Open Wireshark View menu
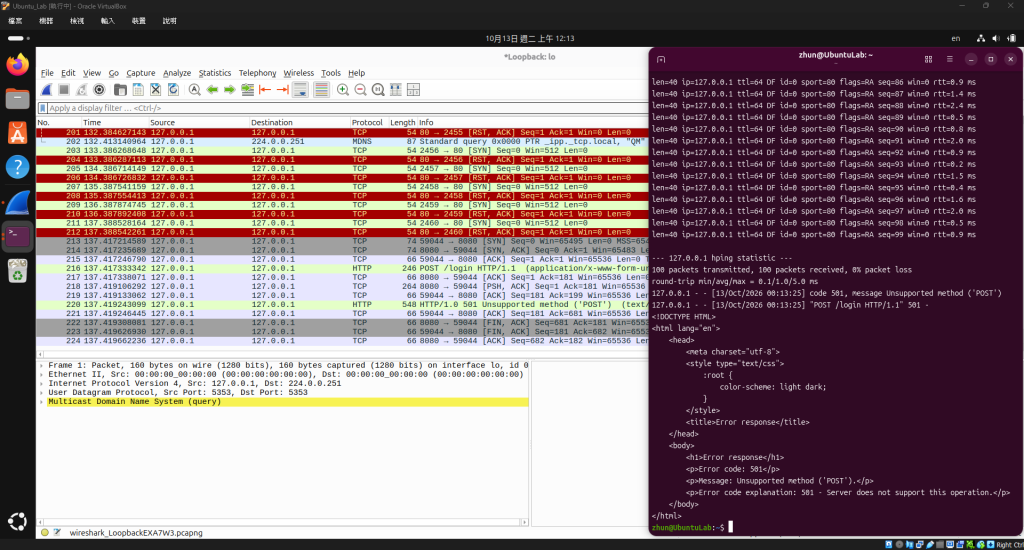The image size is (1024, 550). (91, 73)
